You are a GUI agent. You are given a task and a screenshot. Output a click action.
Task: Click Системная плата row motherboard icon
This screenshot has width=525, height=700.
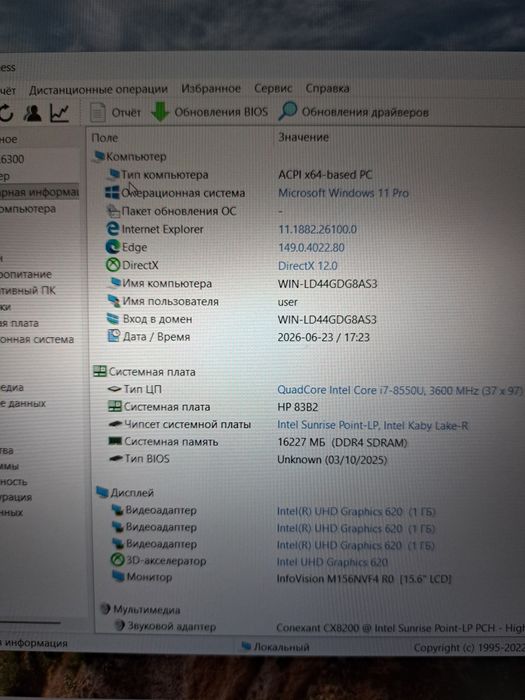(x=115, y=406)
